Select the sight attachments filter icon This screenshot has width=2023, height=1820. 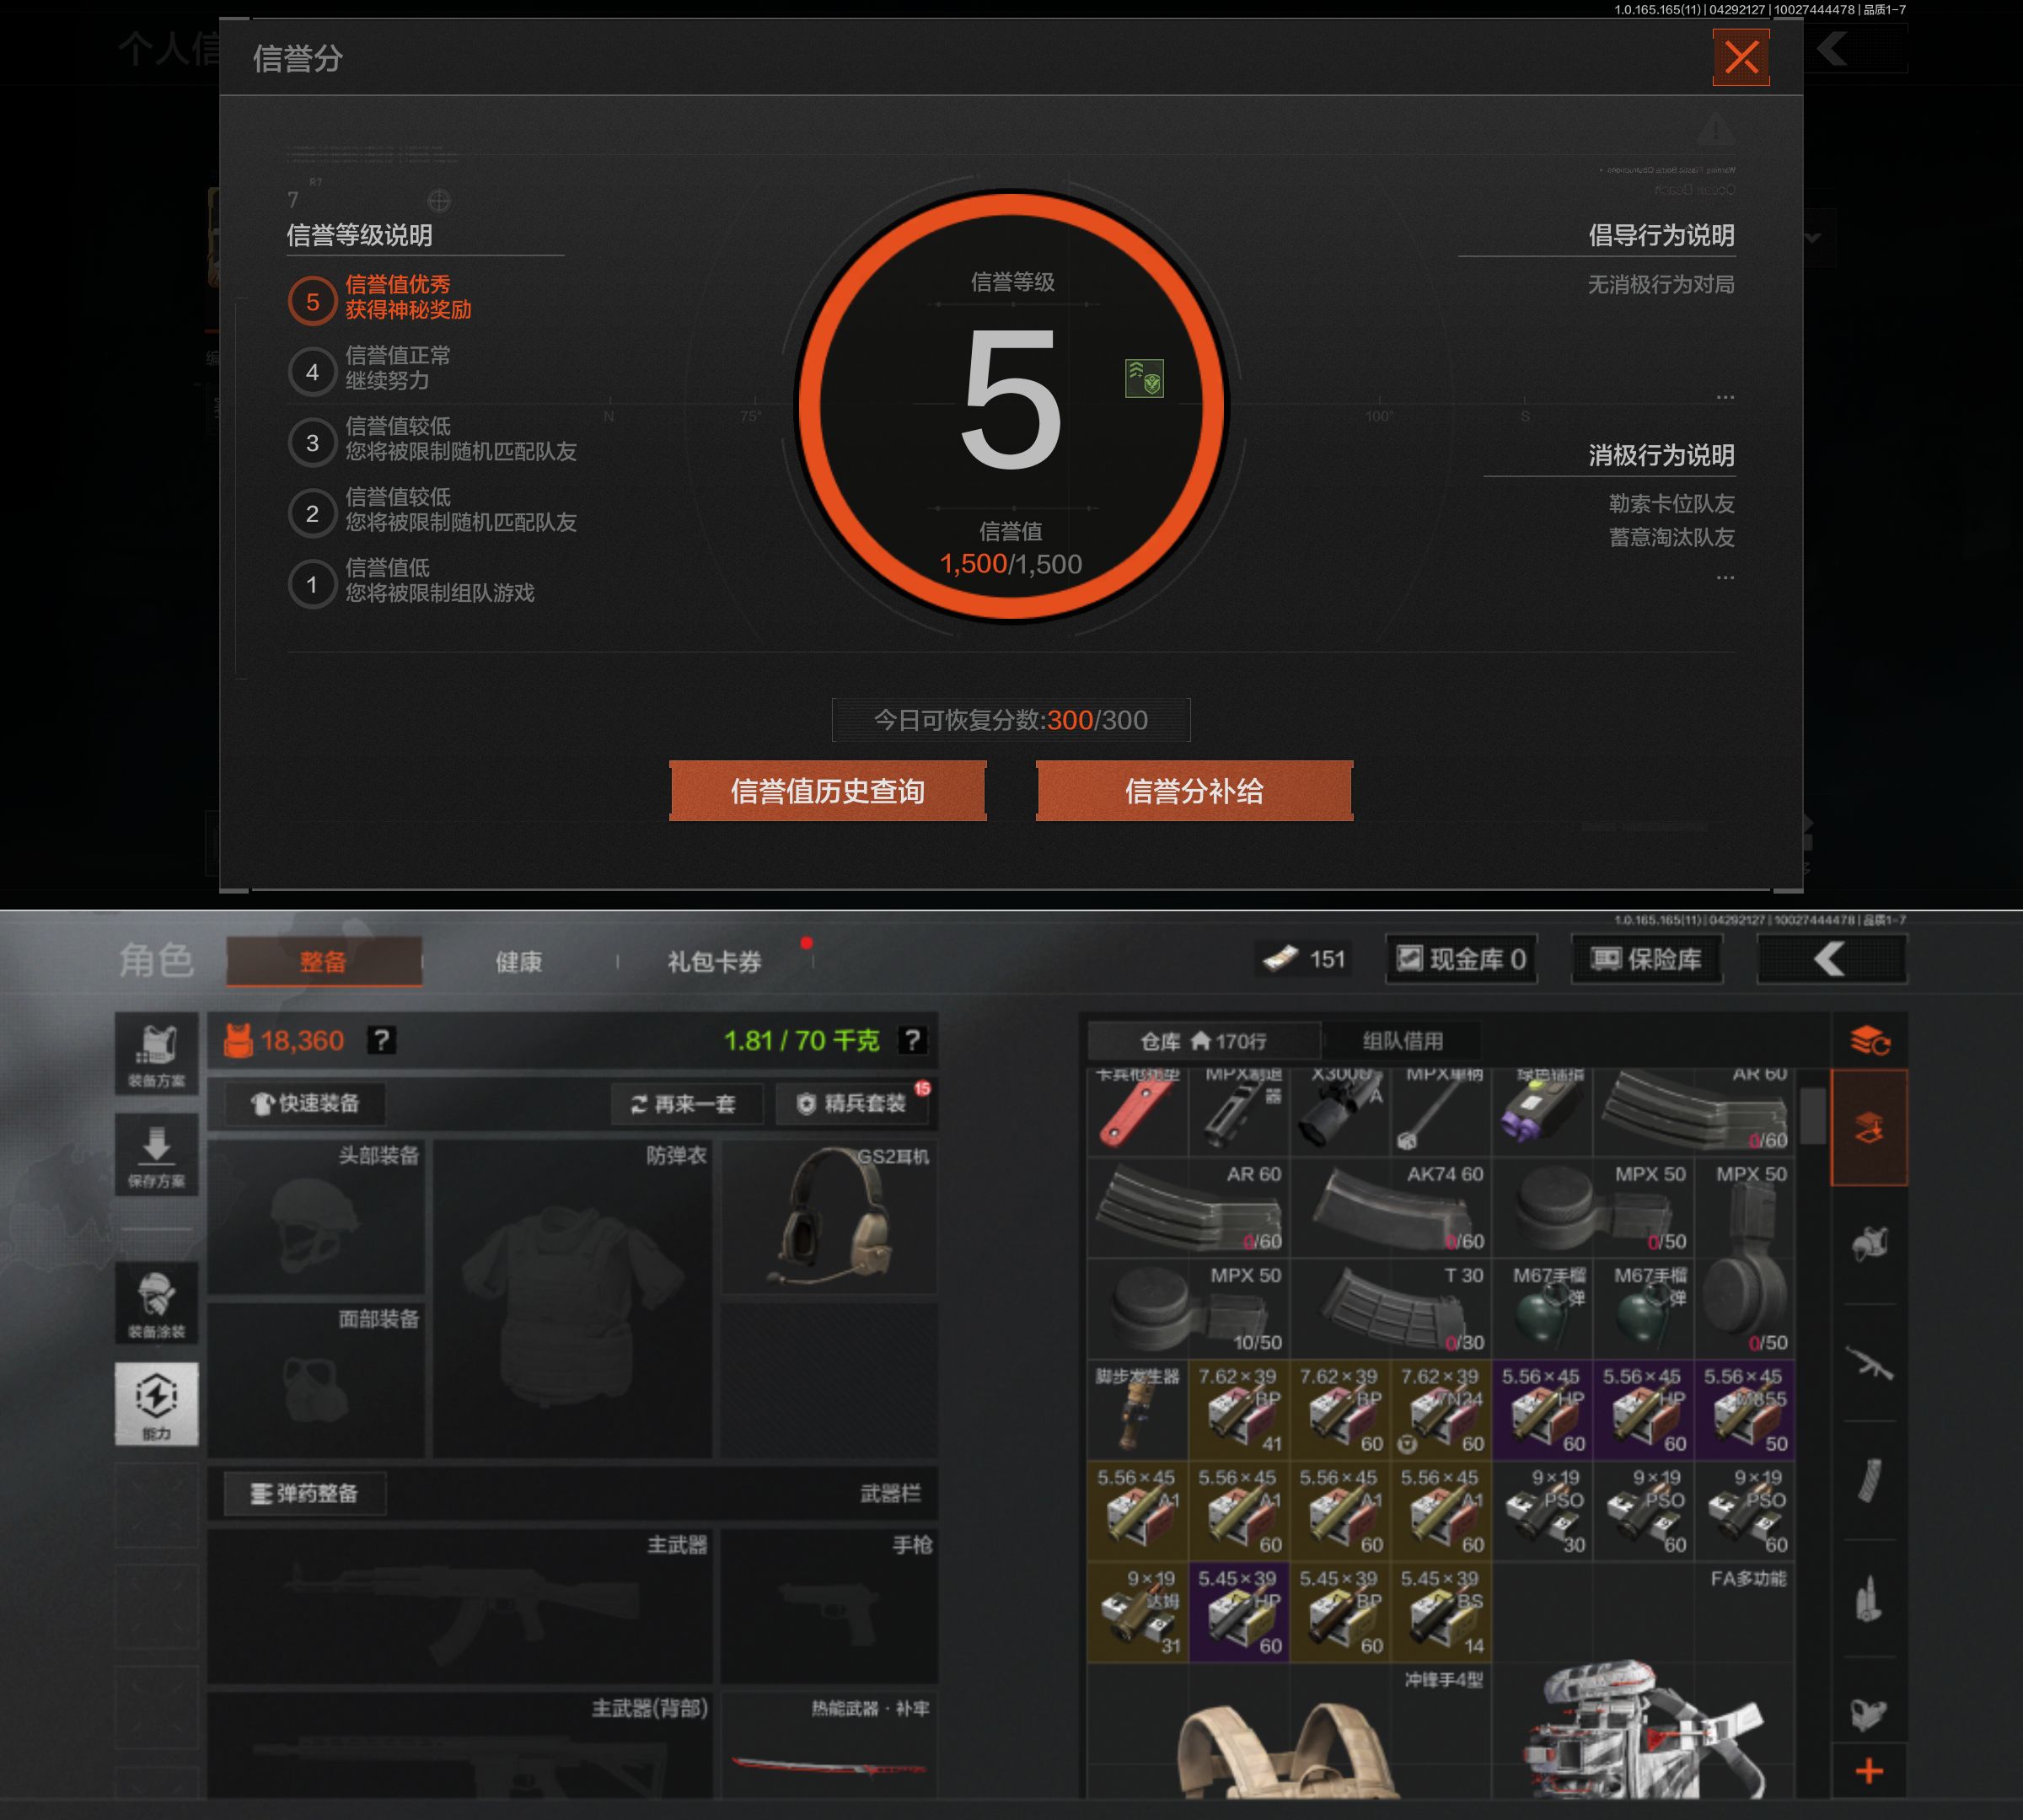click(1869, 1713)
